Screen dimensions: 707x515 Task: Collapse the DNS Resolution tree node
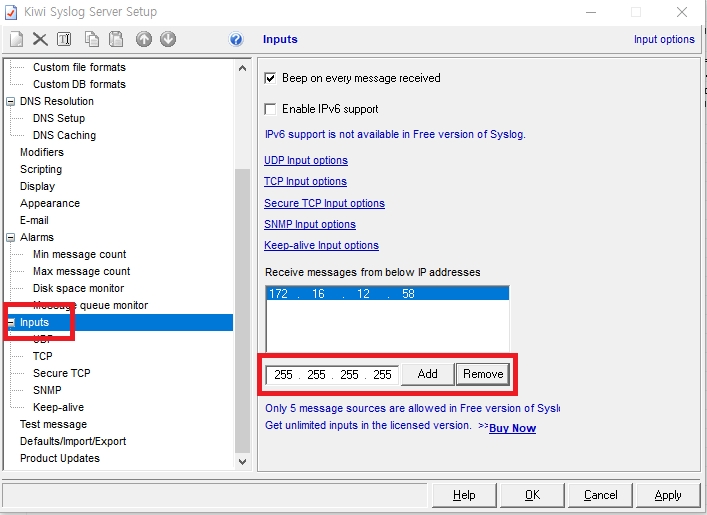tap(11, 102)
